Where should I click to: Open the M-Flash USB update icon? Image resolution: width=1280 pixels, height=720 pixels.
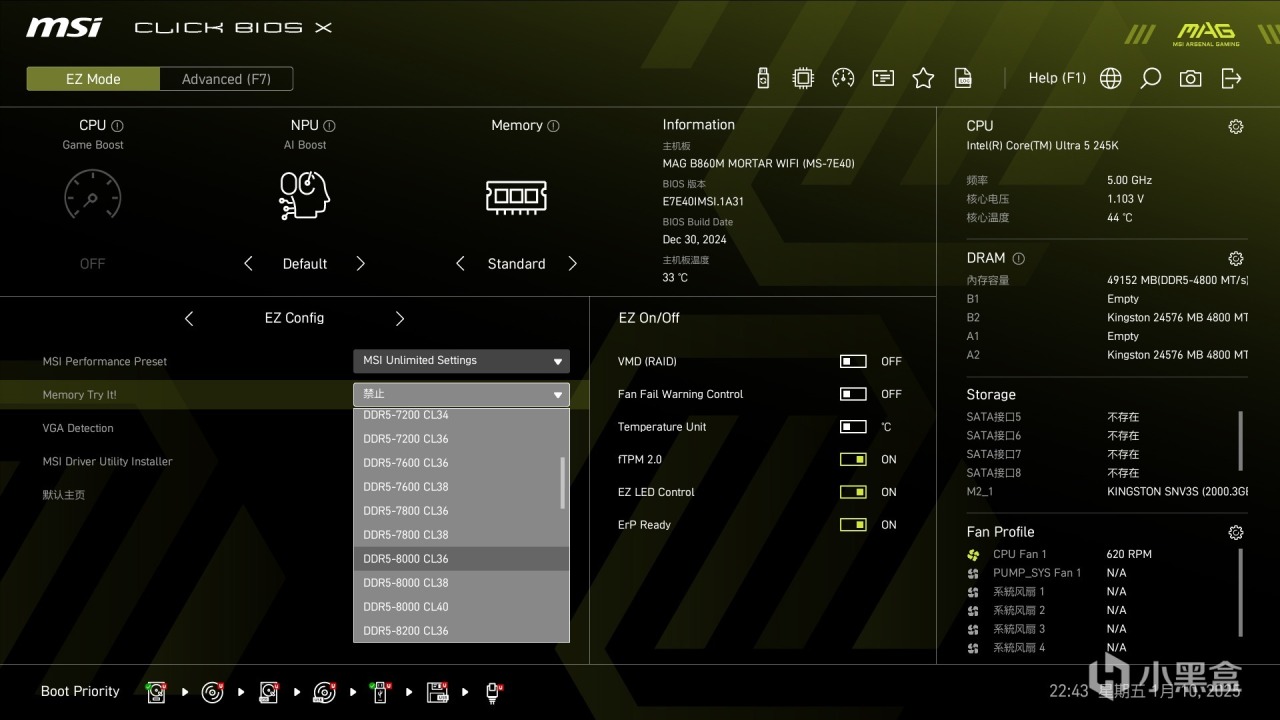763,78
